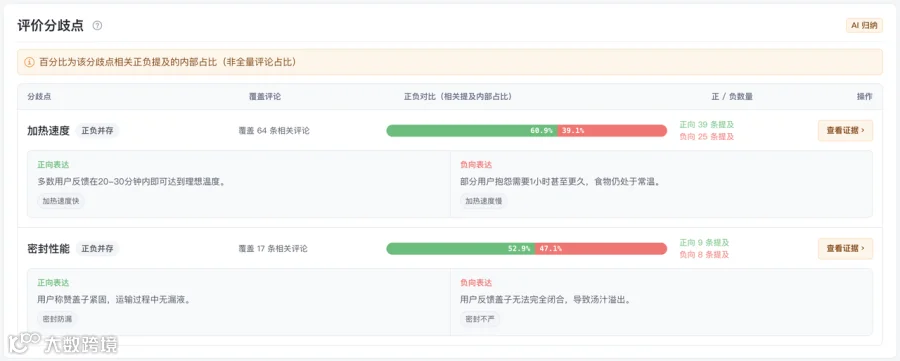Click the 负向 8 条提及 link
Screen dimensions: 900x361
point(704,255)
